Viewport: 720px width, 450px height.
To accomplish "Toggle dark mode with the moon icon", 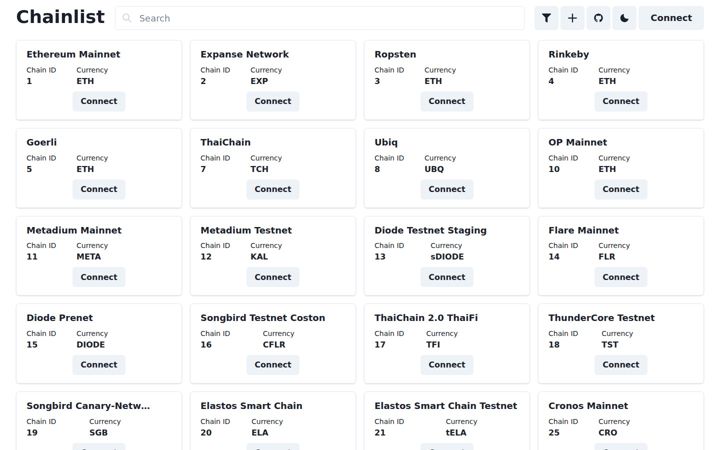I will [x=624, y=18].
